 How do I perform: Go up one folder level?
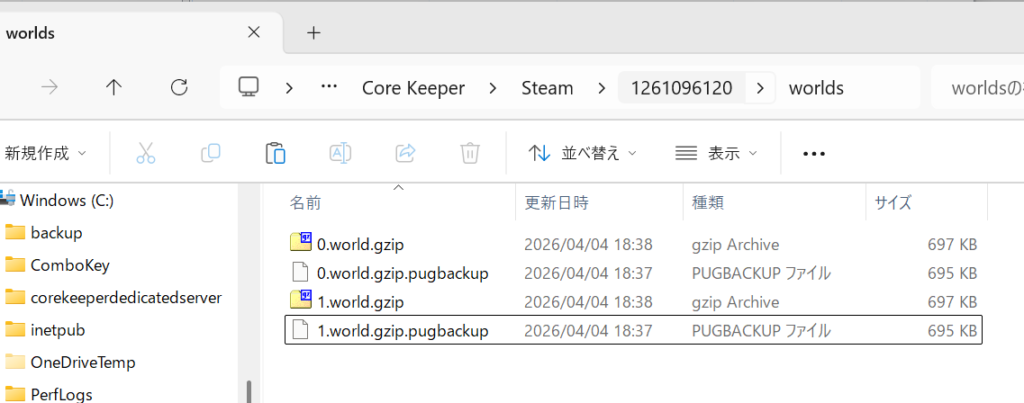114,88
